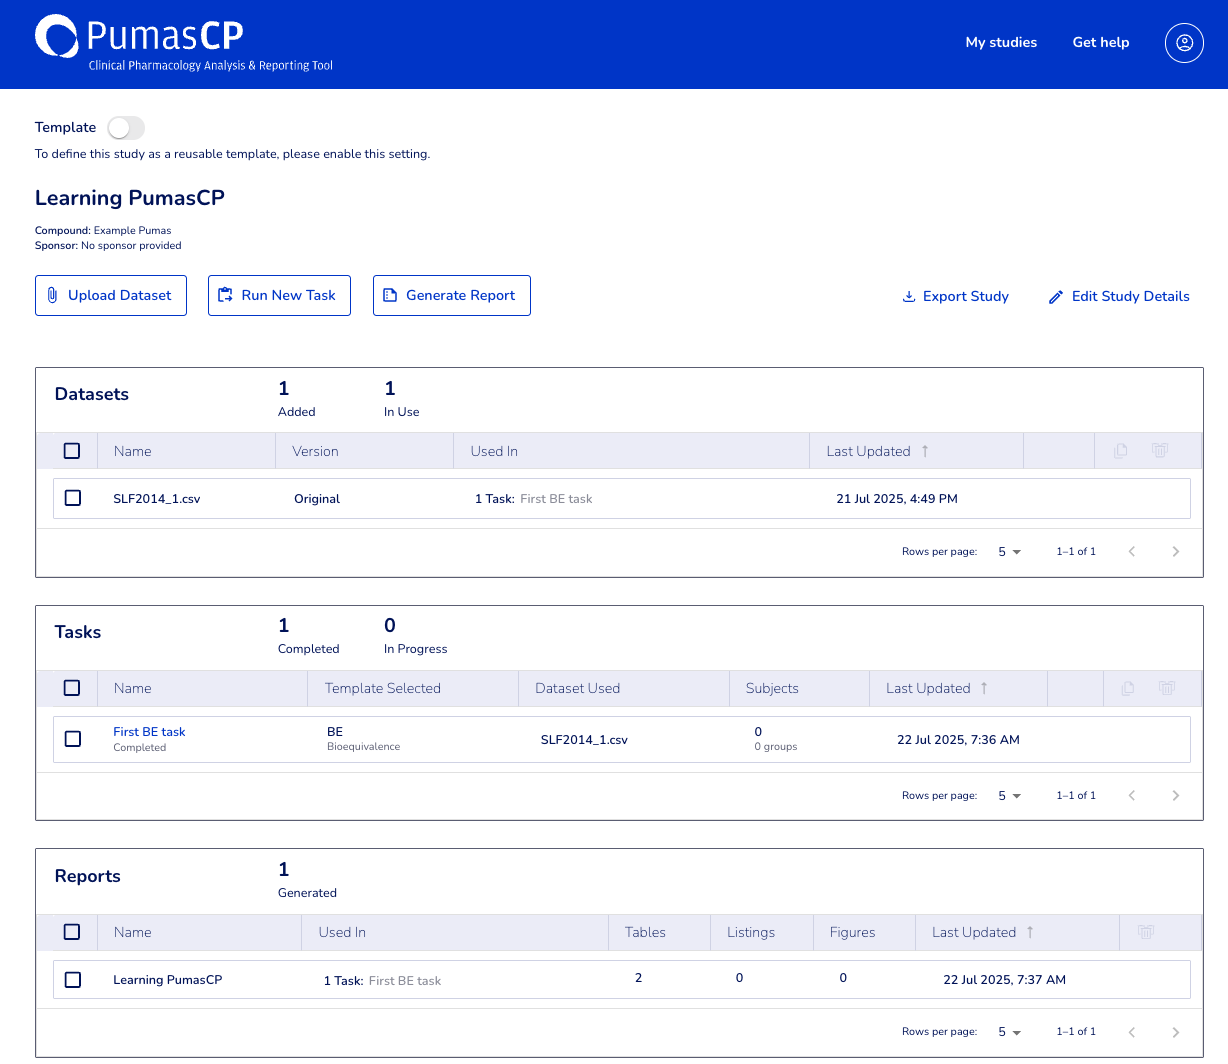
Task: Select the First BE task row checkbox
Action: tap(73, 739)
